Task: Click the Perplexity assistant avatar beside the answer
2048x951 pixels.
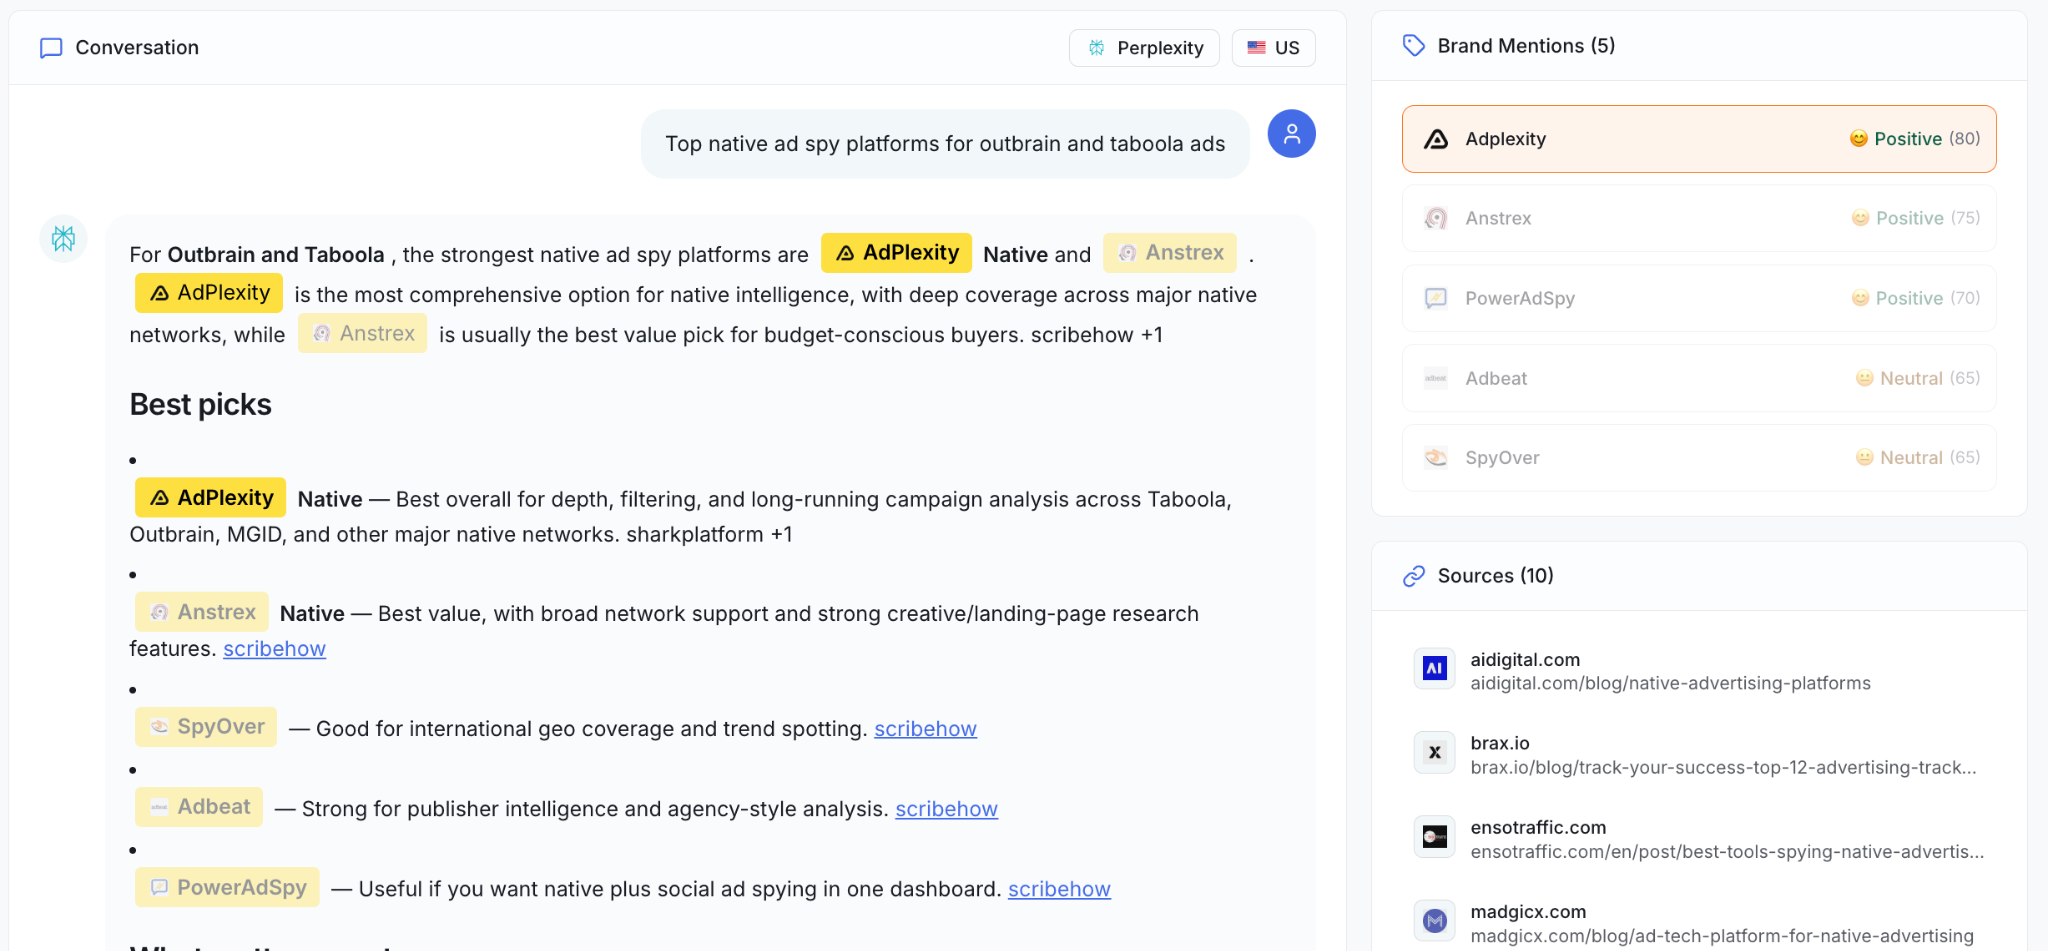Action: pos(64,239)
